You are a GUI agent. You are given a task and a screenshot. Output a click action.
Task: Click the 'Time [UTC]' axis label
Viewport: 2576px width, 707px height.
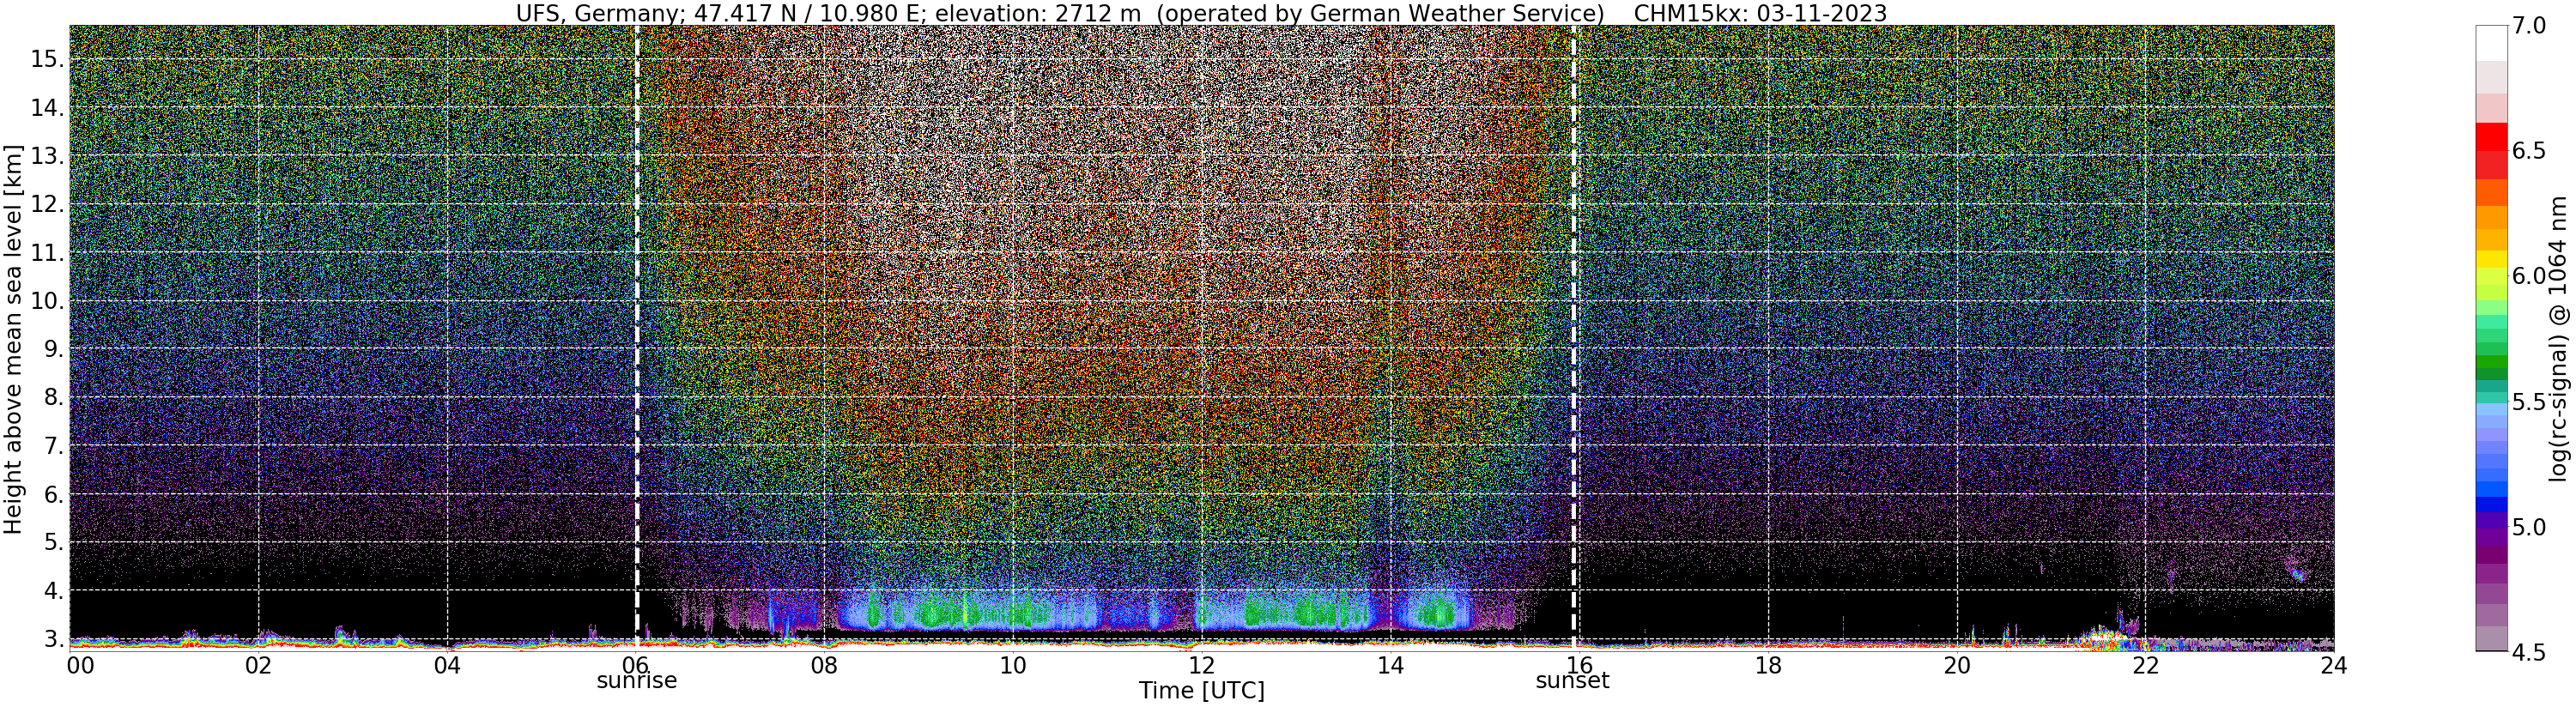click(x=1201, y=691)
